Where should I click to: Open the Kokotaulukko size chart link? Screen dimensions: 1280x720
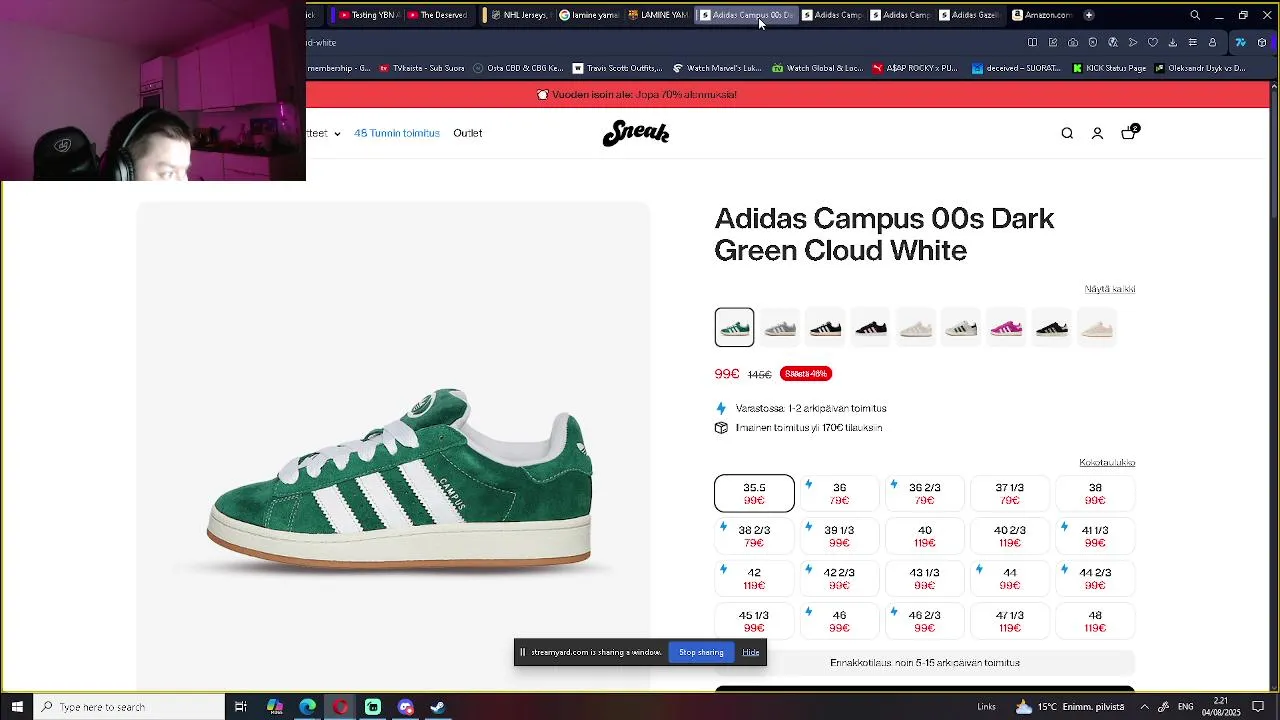pyautogui.click(x=1107, y=462)
